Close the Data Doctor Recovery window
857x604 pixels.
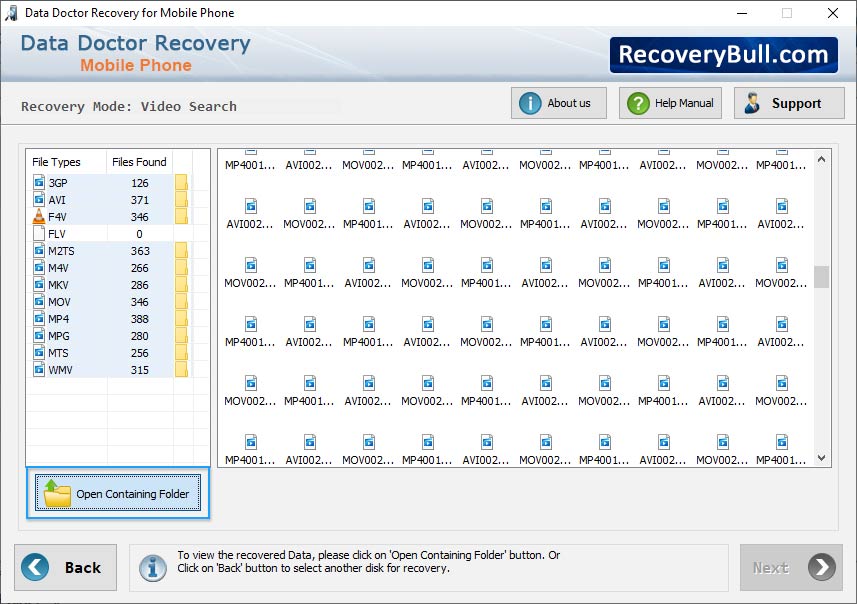pyautogui.click(x=832, y=13)
